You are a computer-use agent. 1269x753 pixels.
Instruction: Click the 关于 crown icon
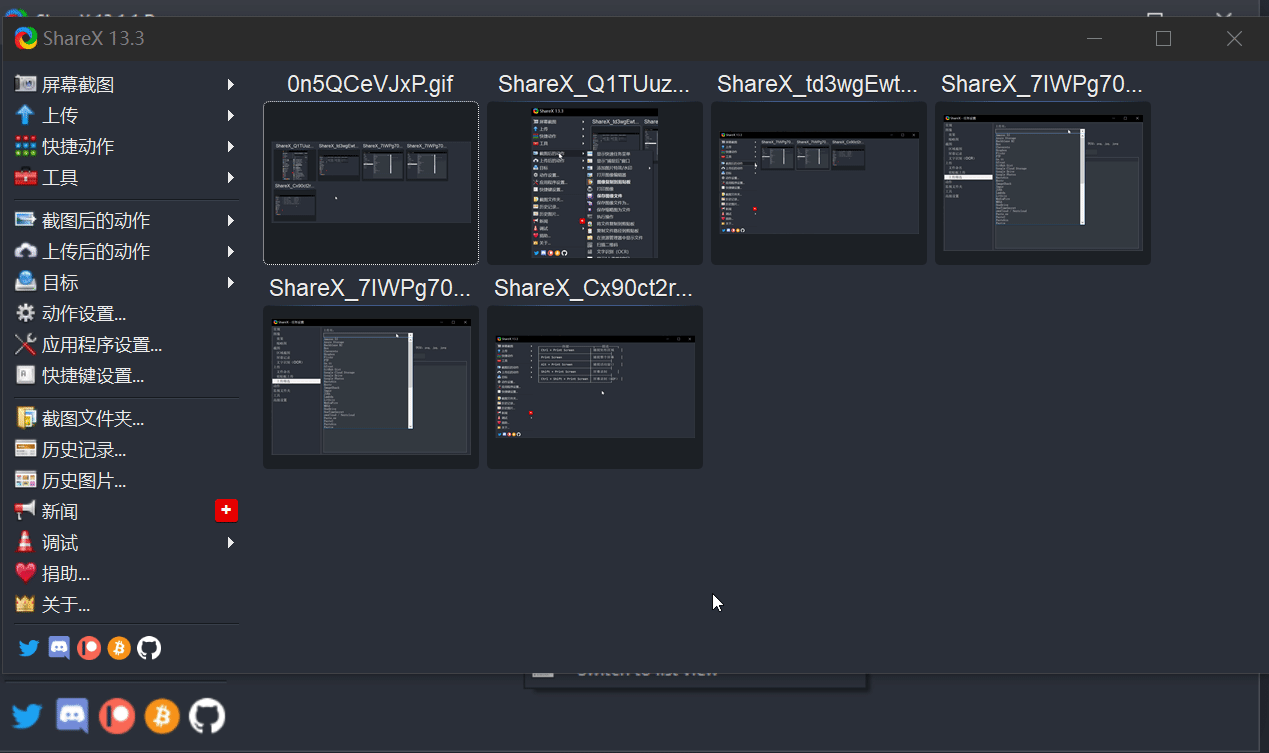click(26, 605)
